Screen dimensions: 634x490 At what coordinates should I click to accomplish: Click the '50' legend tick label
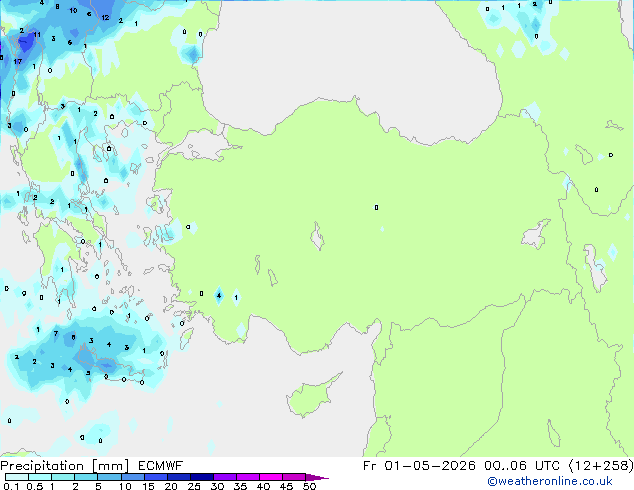(x=310, y=486)
